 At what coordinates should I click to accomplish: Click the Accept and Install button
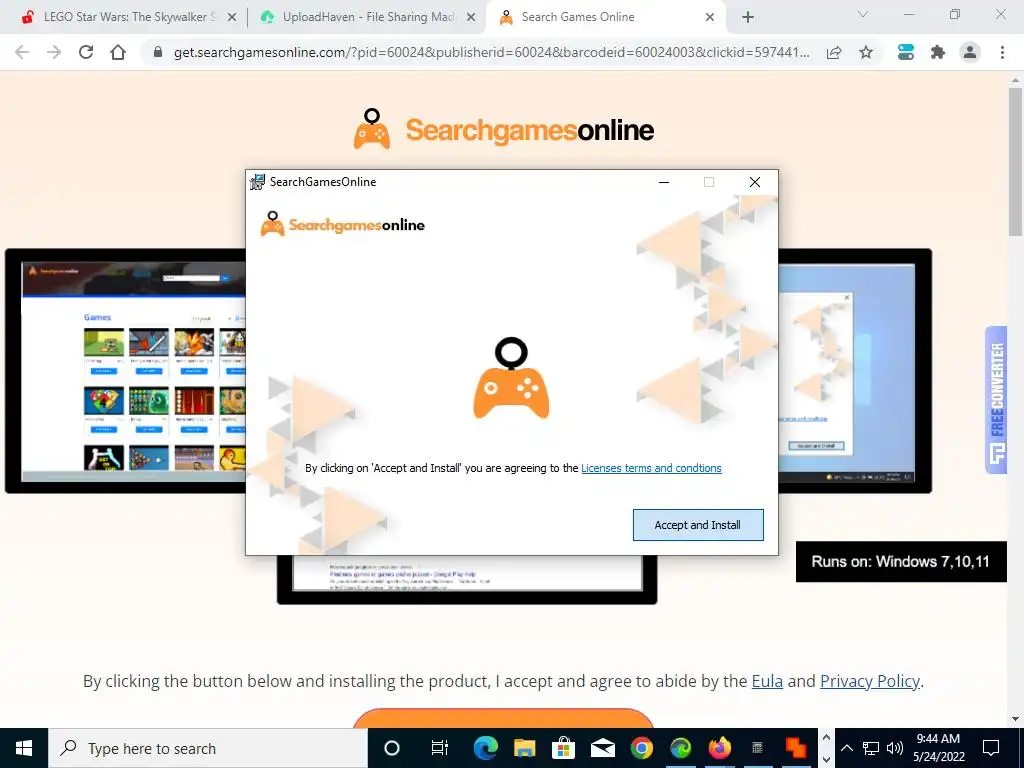coord(697,525)
